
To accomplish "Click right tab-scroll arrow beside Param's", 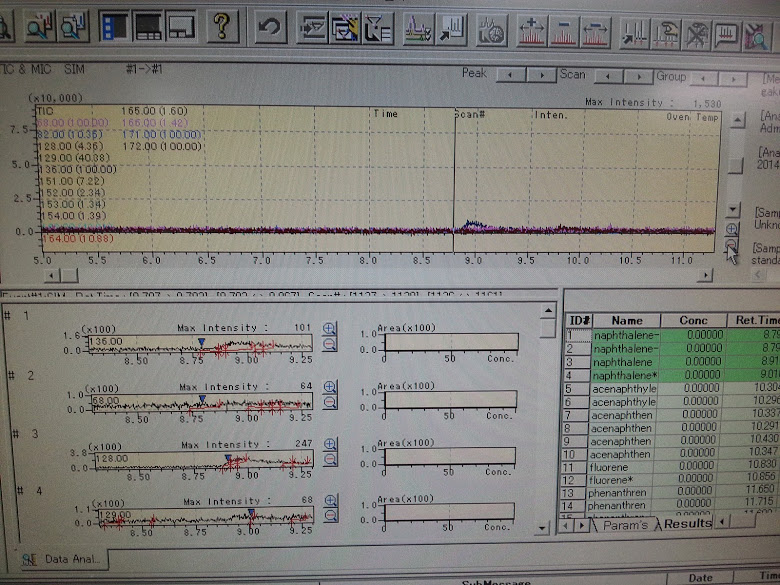I will [581, 525].
